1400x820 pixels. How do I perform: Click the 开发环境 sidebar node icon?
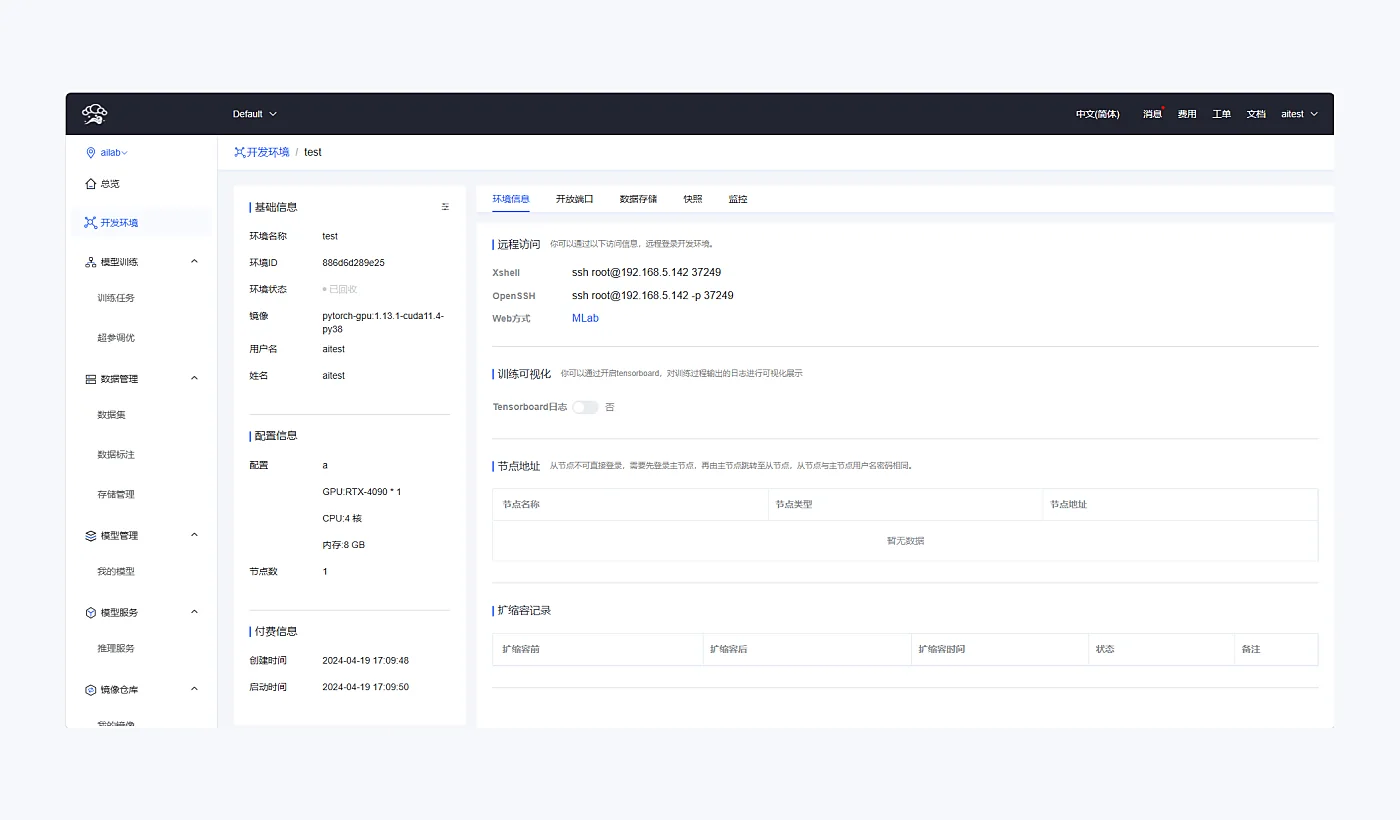(x=90, y=223)
